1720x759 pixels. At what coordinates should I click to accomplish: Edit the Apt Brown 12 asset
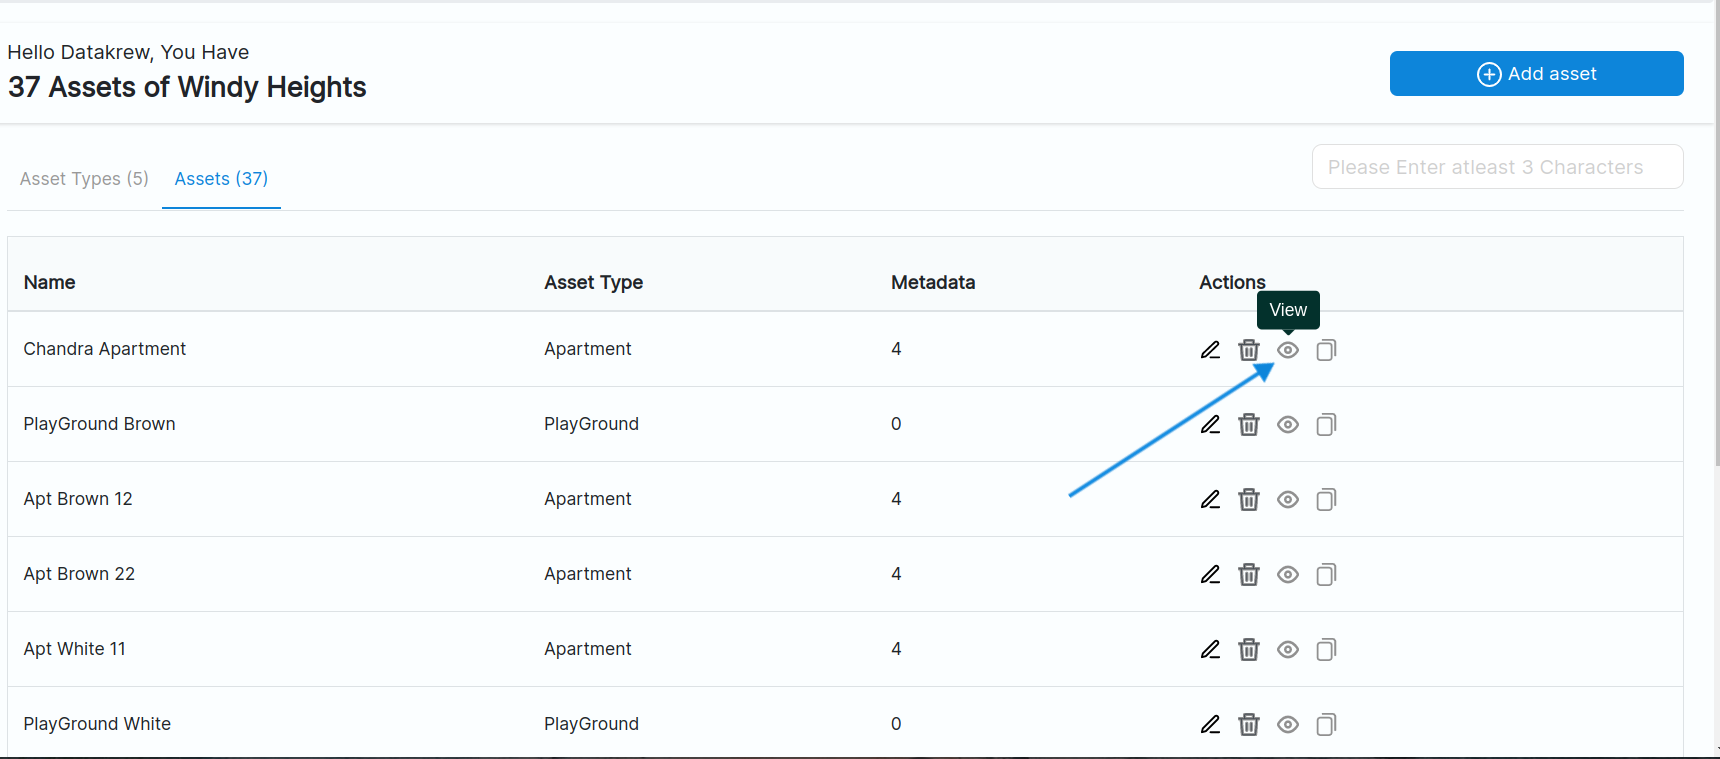pyautogui.click(x=1210, y=499)
